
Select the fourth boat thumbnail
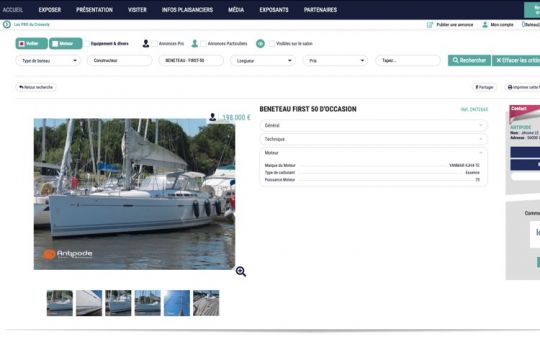(147, 303)
